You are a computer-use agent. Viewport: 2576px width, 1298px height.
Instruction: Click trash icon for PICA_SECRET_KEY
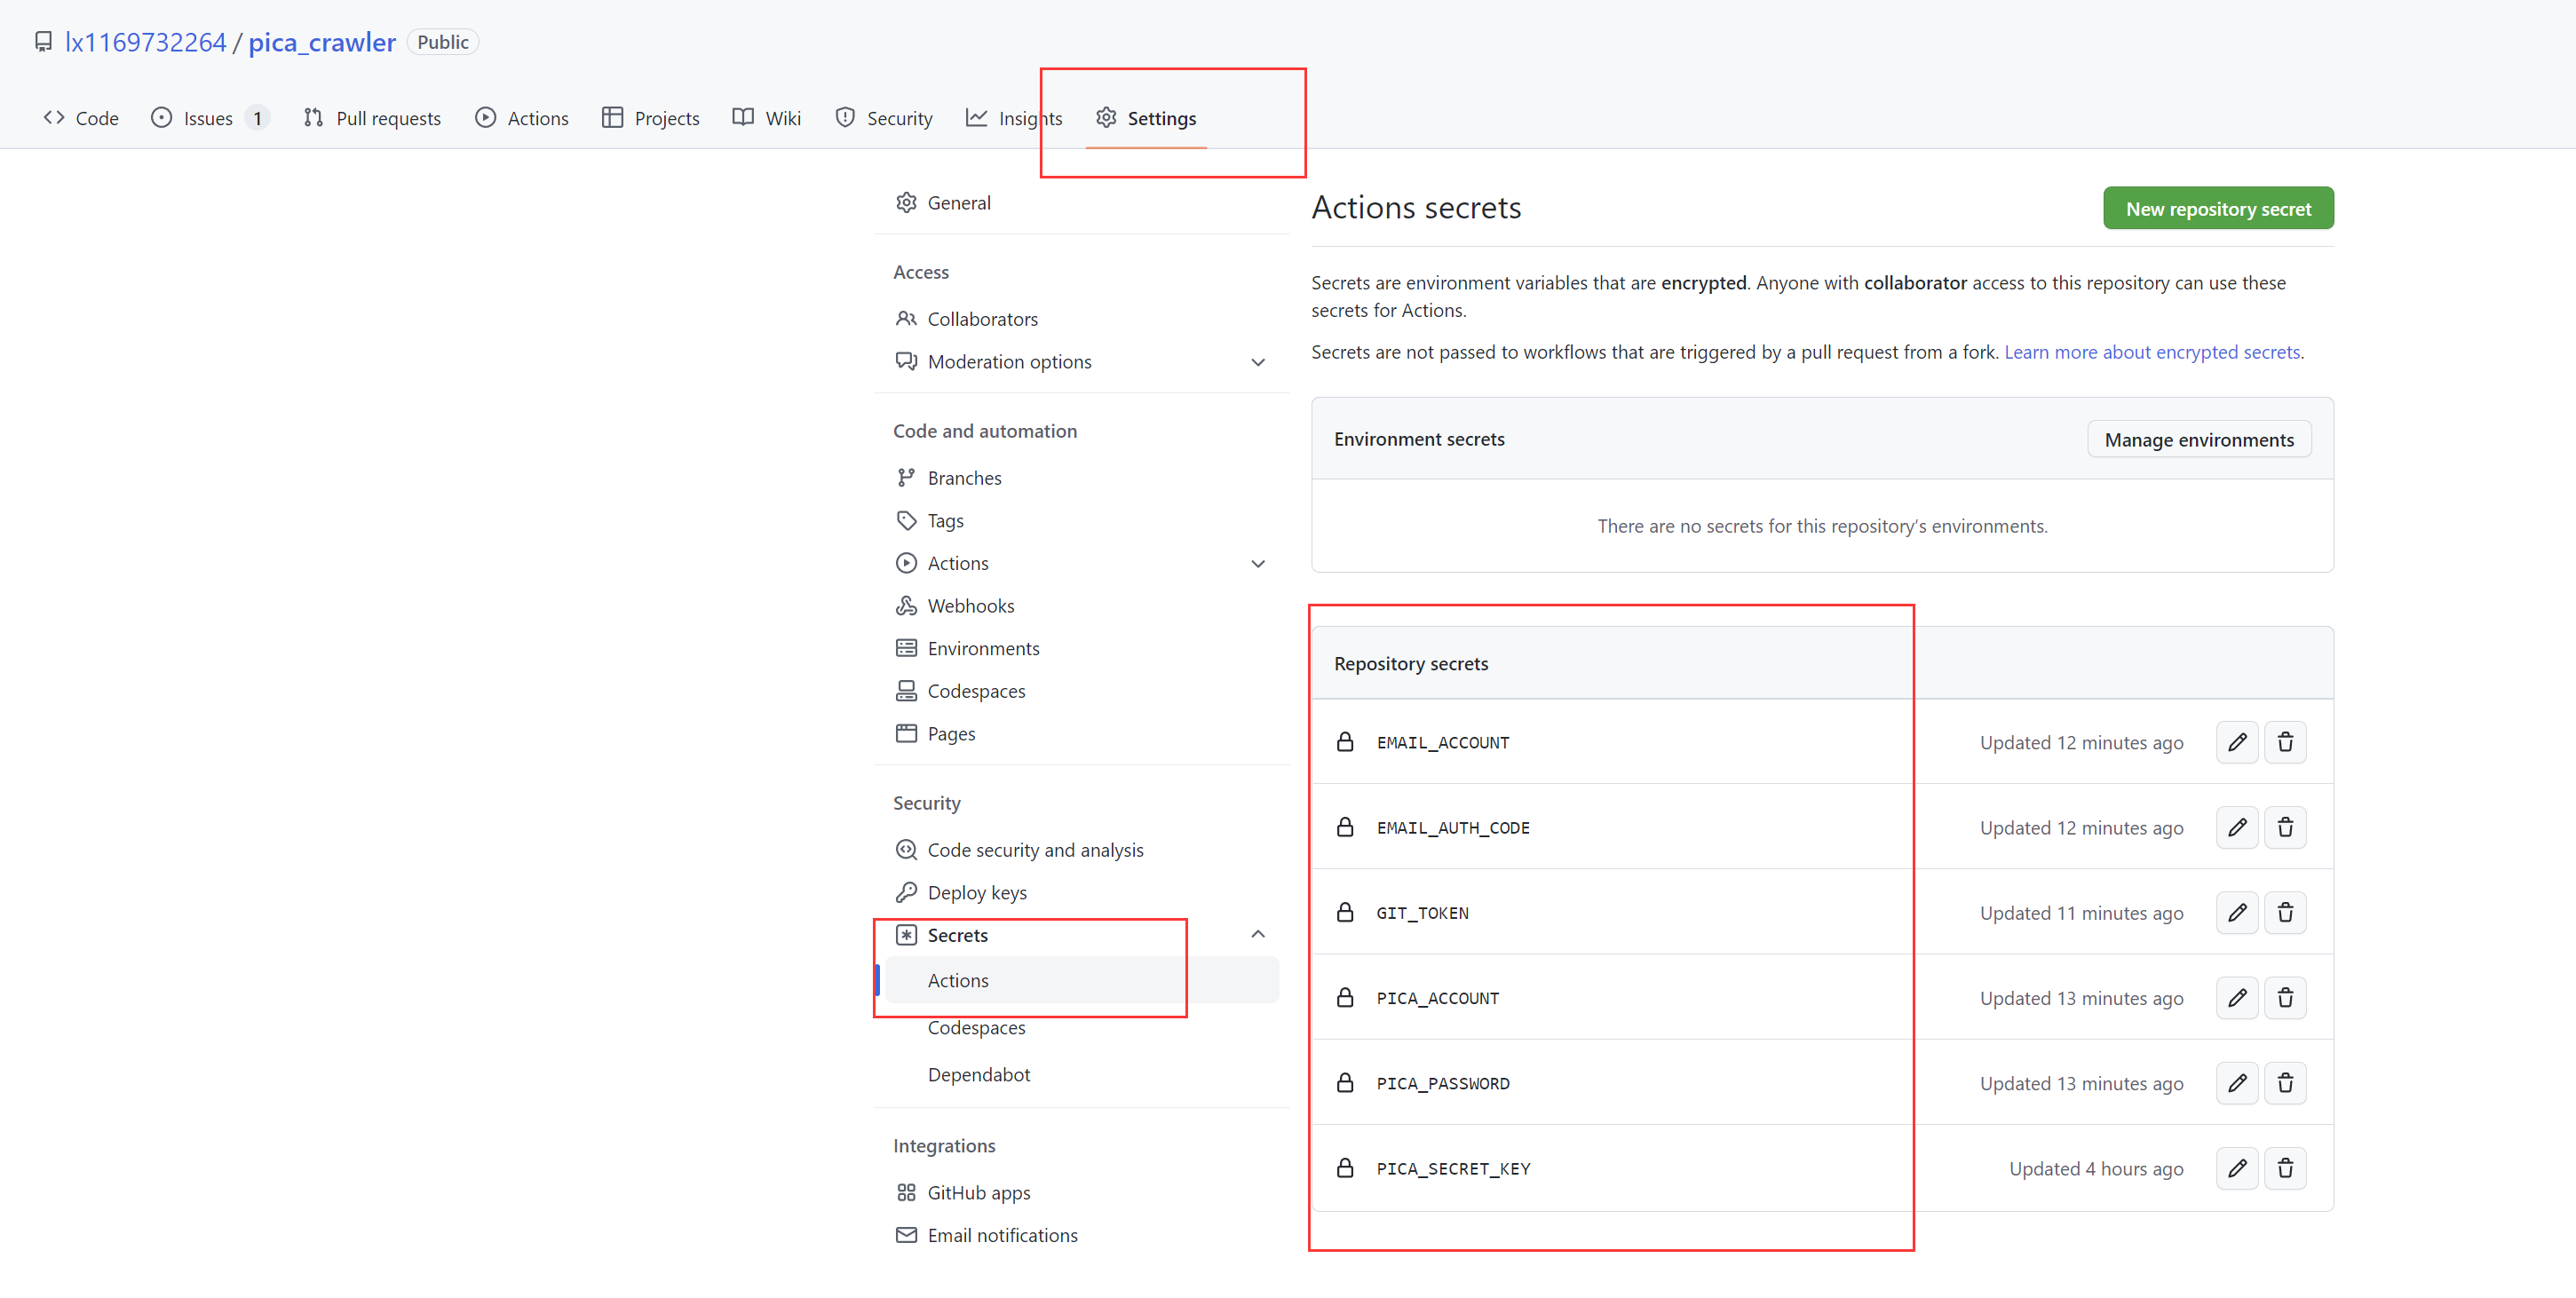pos(2284,1168)
